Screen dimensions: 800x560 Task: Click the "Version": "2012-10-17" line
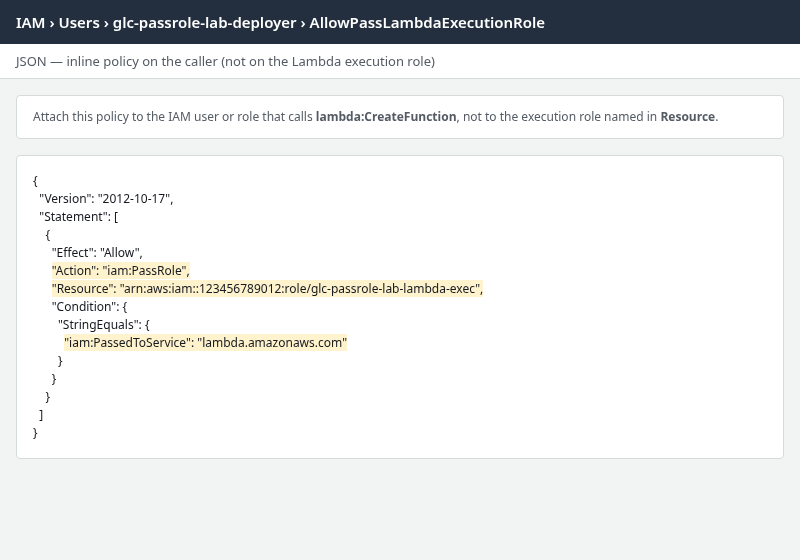click(x=106, y=198)
